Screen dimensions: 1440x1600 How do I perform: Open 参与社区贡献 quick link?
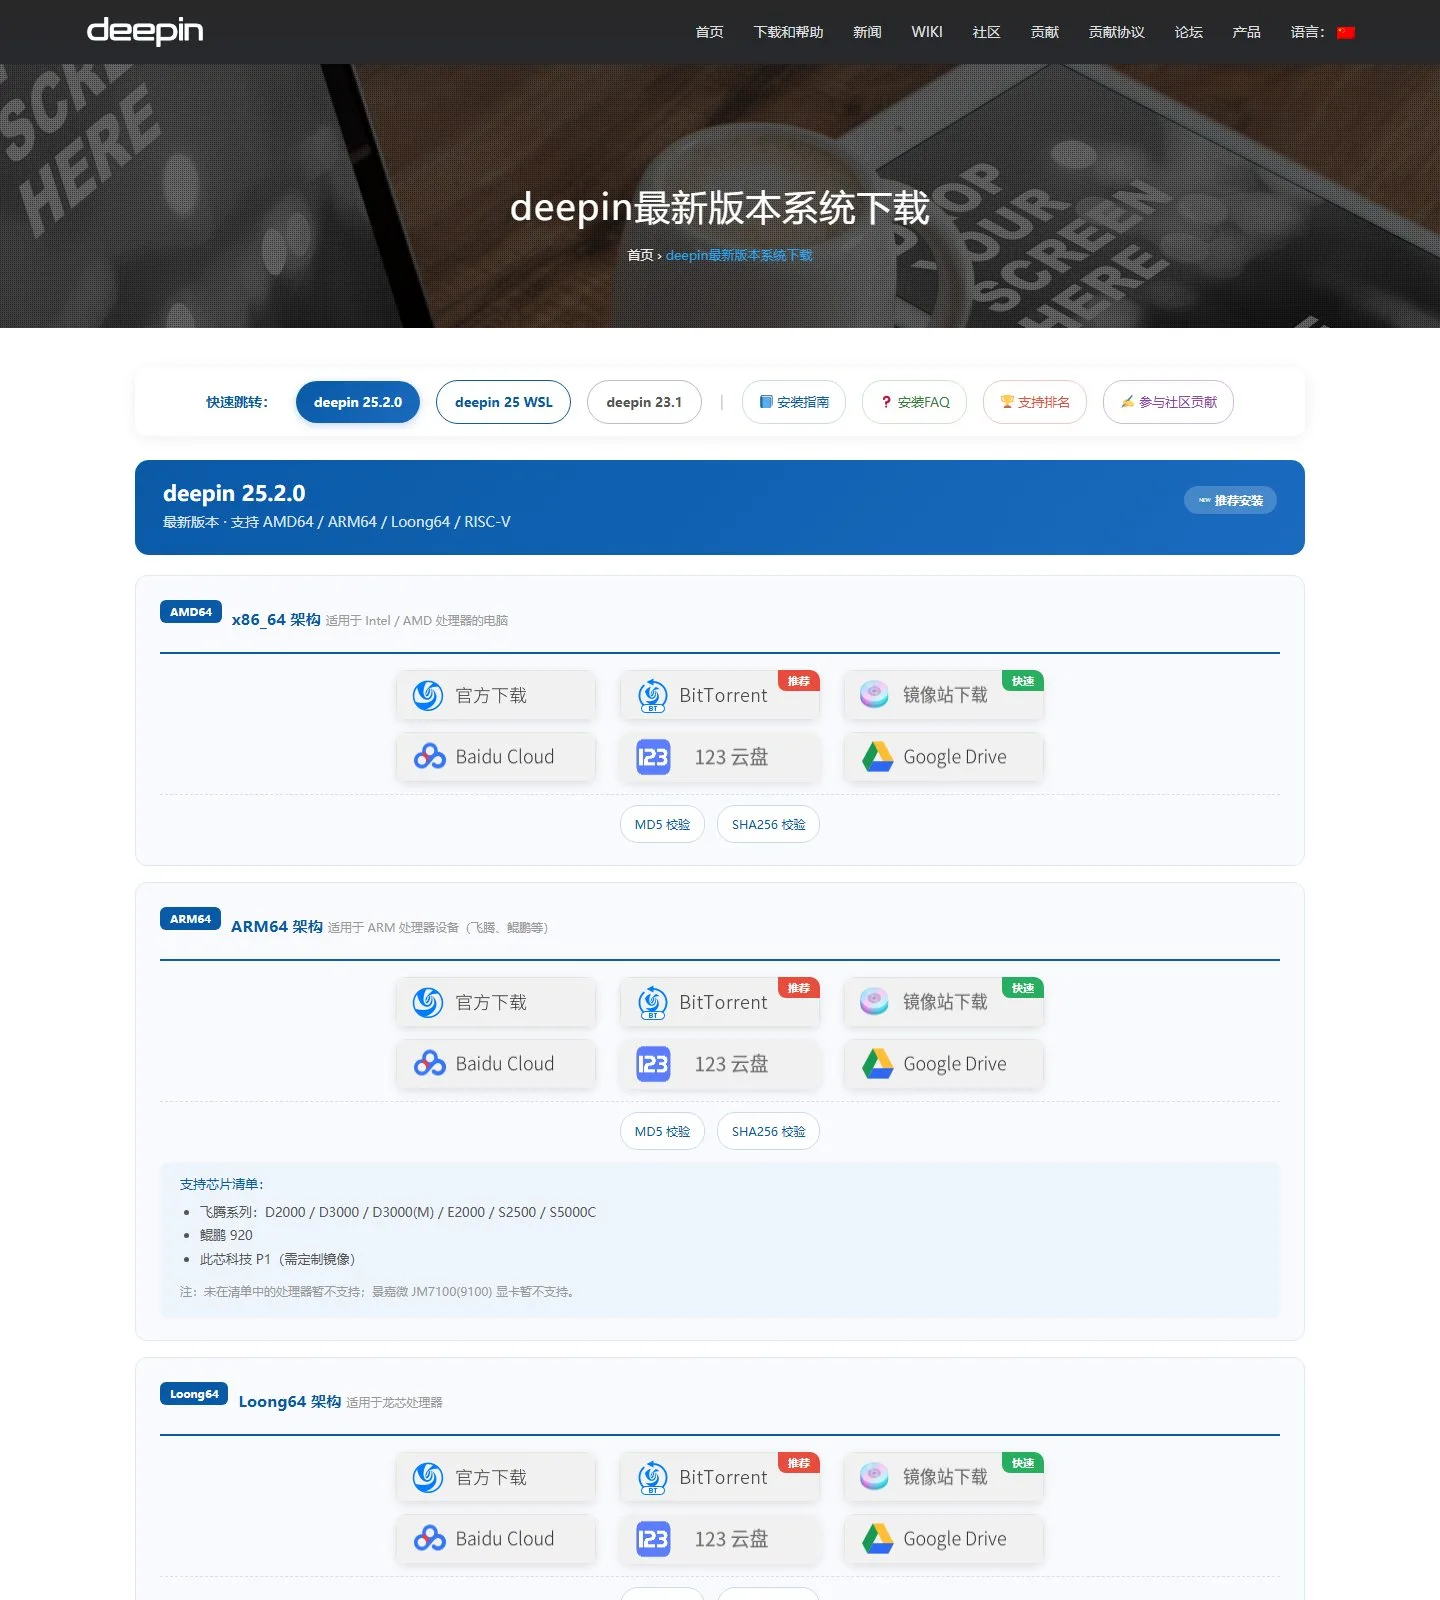point(1168,402)
